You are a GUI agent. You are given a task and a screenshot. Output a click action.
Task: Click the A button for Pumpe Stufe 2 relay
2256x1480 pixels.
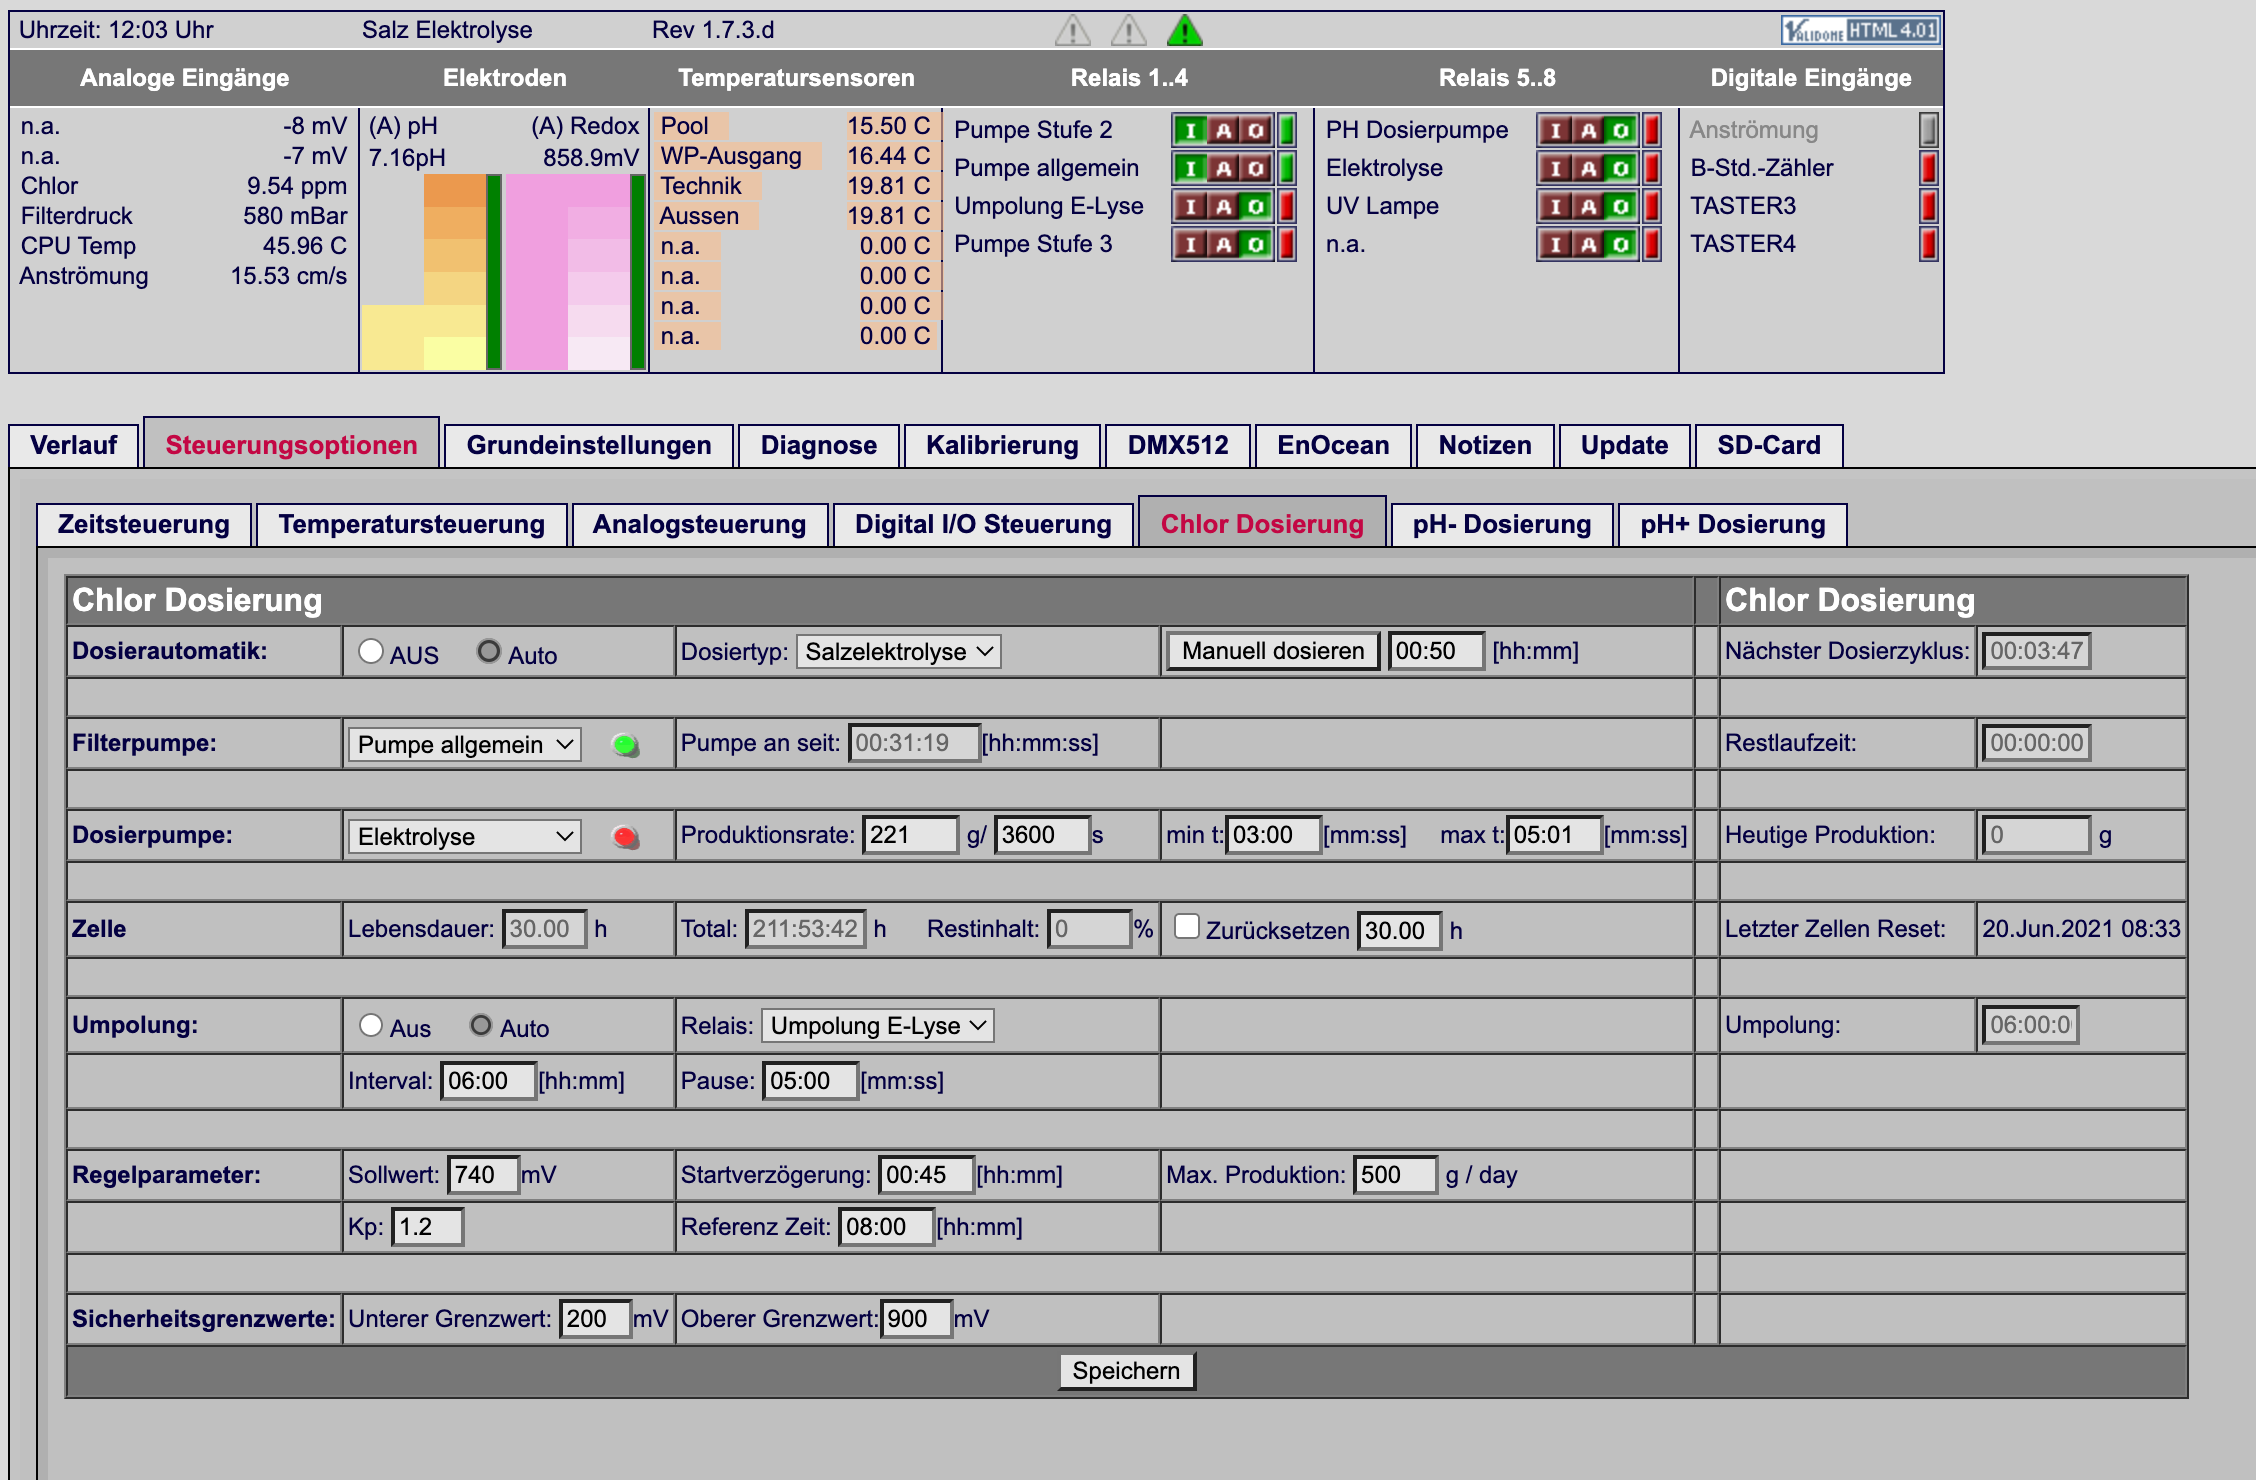1223,130
